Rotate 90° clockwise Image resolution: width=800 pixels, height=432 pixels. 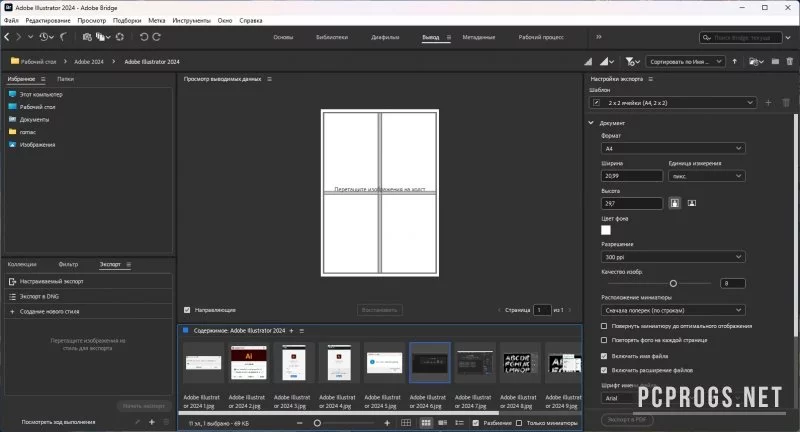pyautogui.click(x=157, y=37)
